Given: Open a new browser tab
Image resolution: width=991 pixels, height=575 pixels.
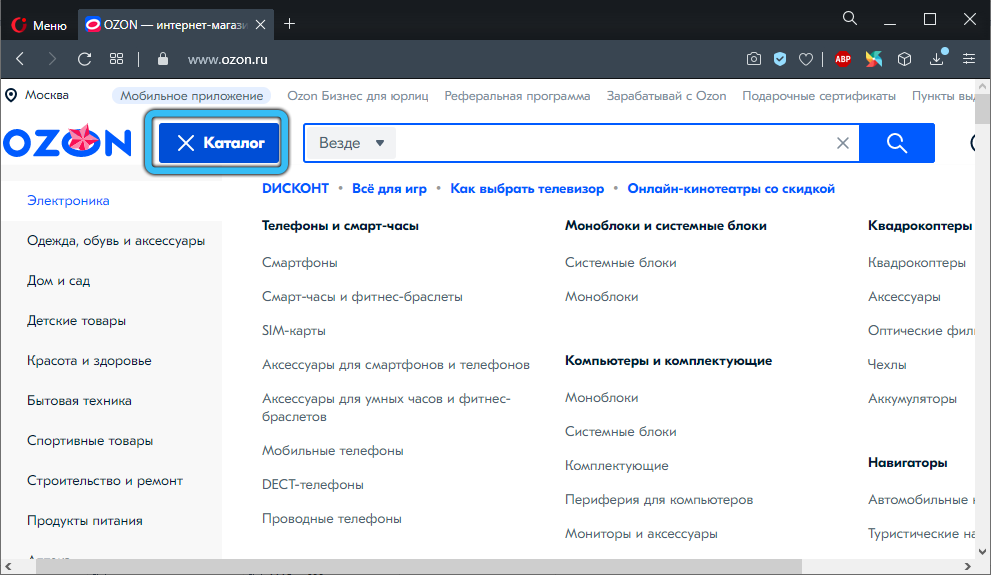Looking at the screenshot, I should (x=289, y=24).
